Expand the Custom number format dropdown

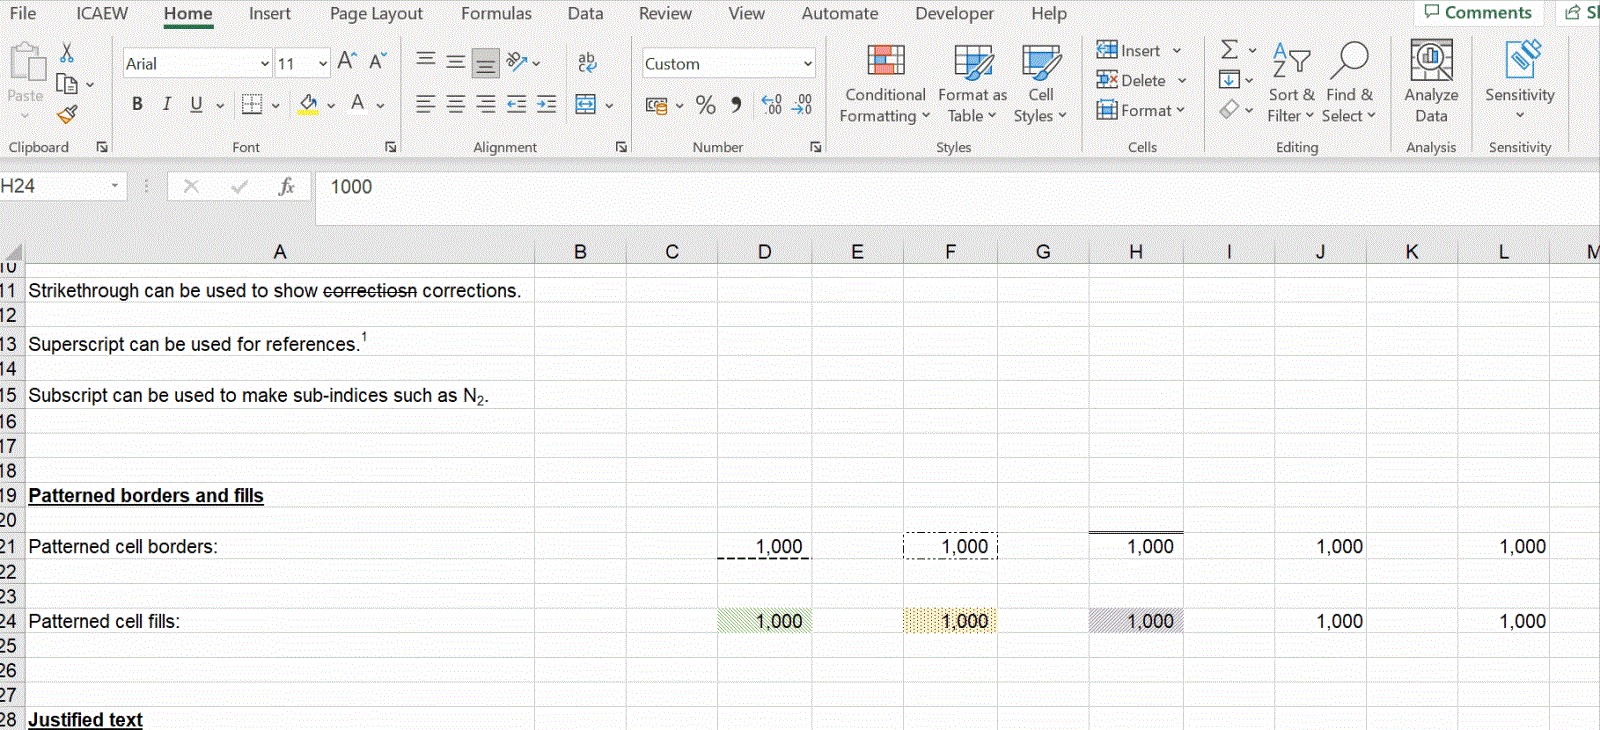pyautogui.click(x=807, y=64)
